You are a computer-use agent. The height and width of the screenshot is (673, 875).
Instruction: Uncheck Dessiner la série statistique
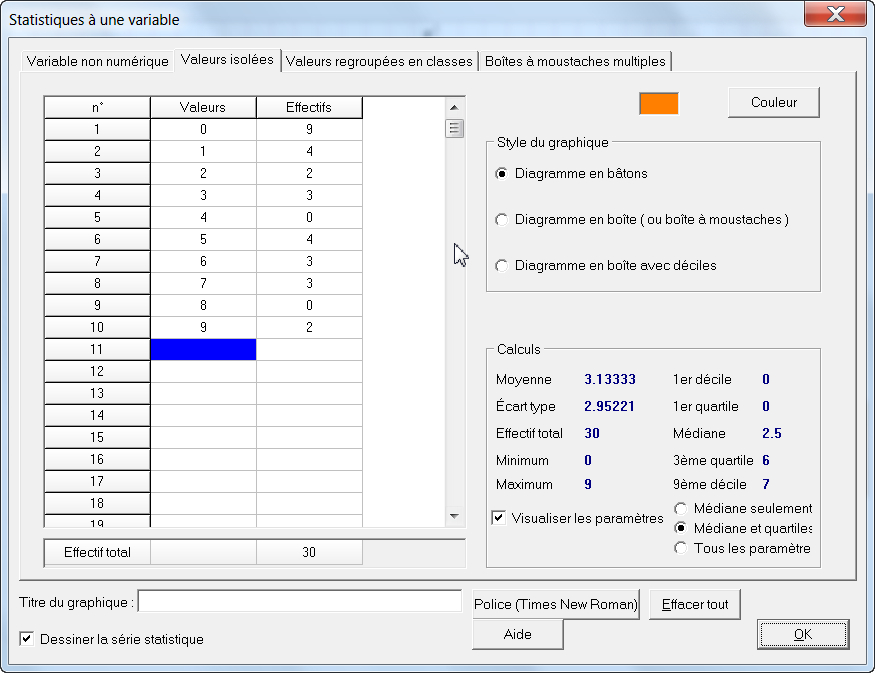point(27,639)
